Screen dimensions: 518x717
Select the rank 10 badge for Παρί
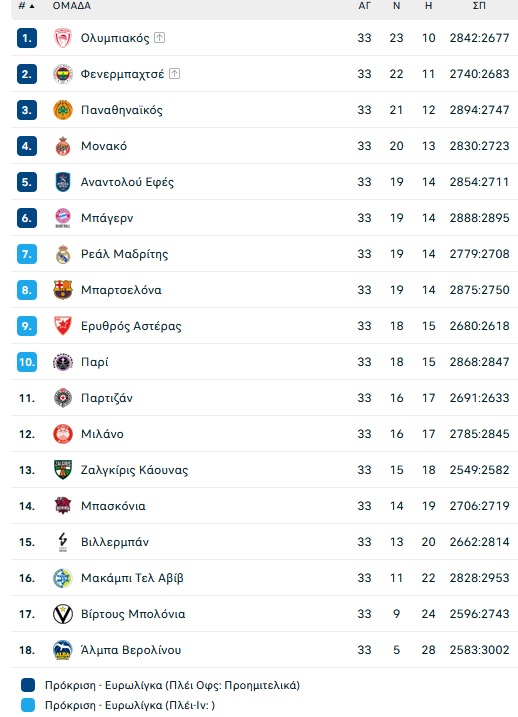(27, 362)
